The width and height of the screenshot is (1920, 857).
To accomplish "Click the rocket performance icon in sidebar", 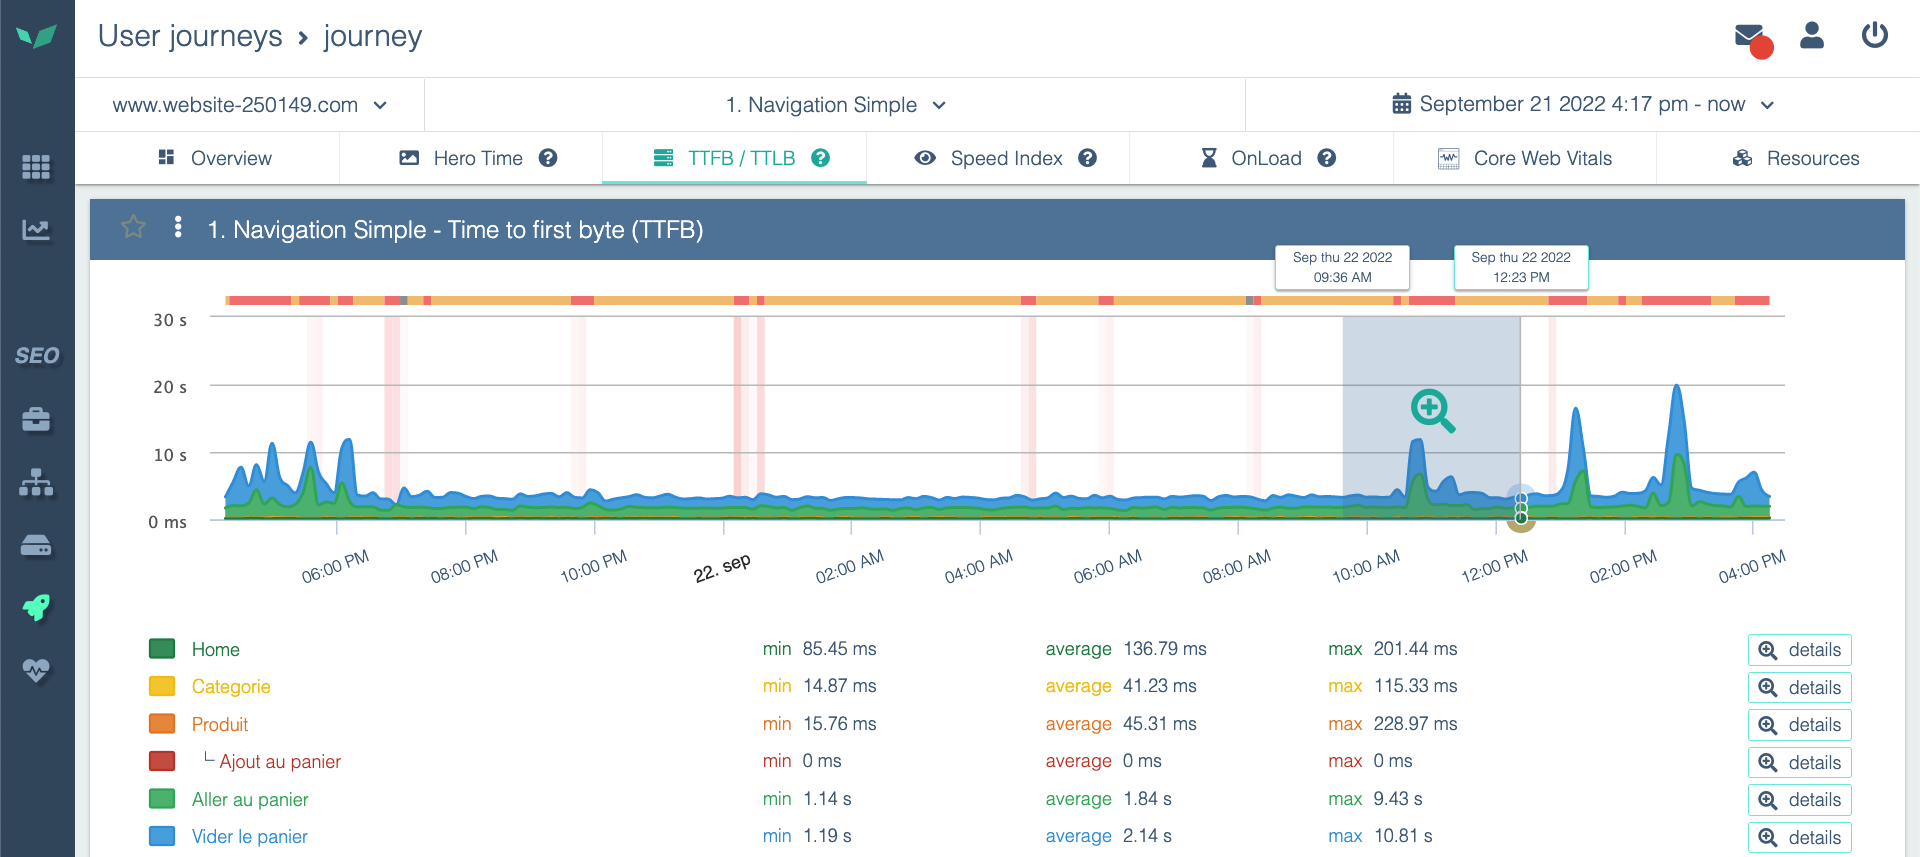I will [x=36, y=607].
